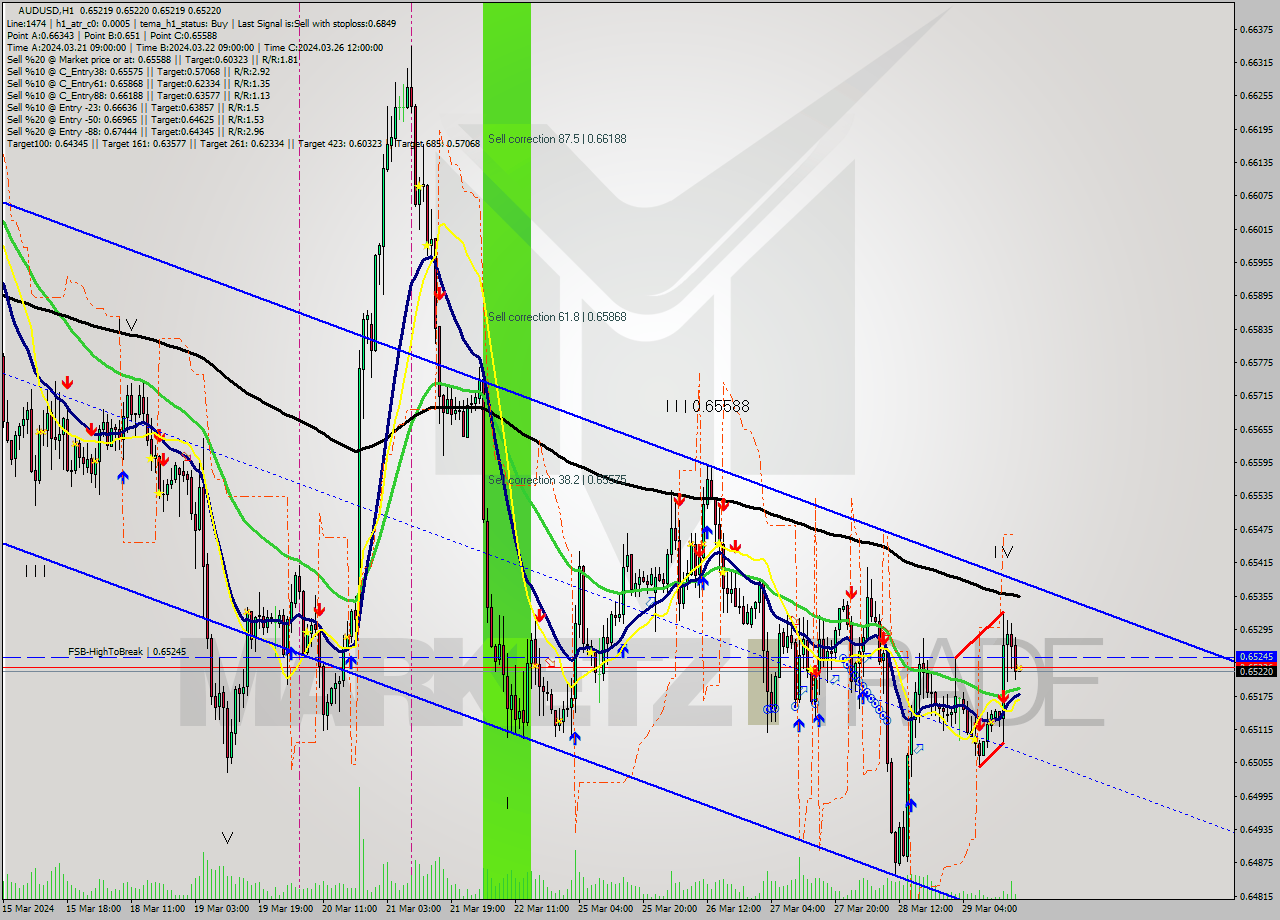Click the '18 Mar 11:00' time label
Image resolution: width=1280 pixels, height=920 pixels.
(x=158, y=909)
